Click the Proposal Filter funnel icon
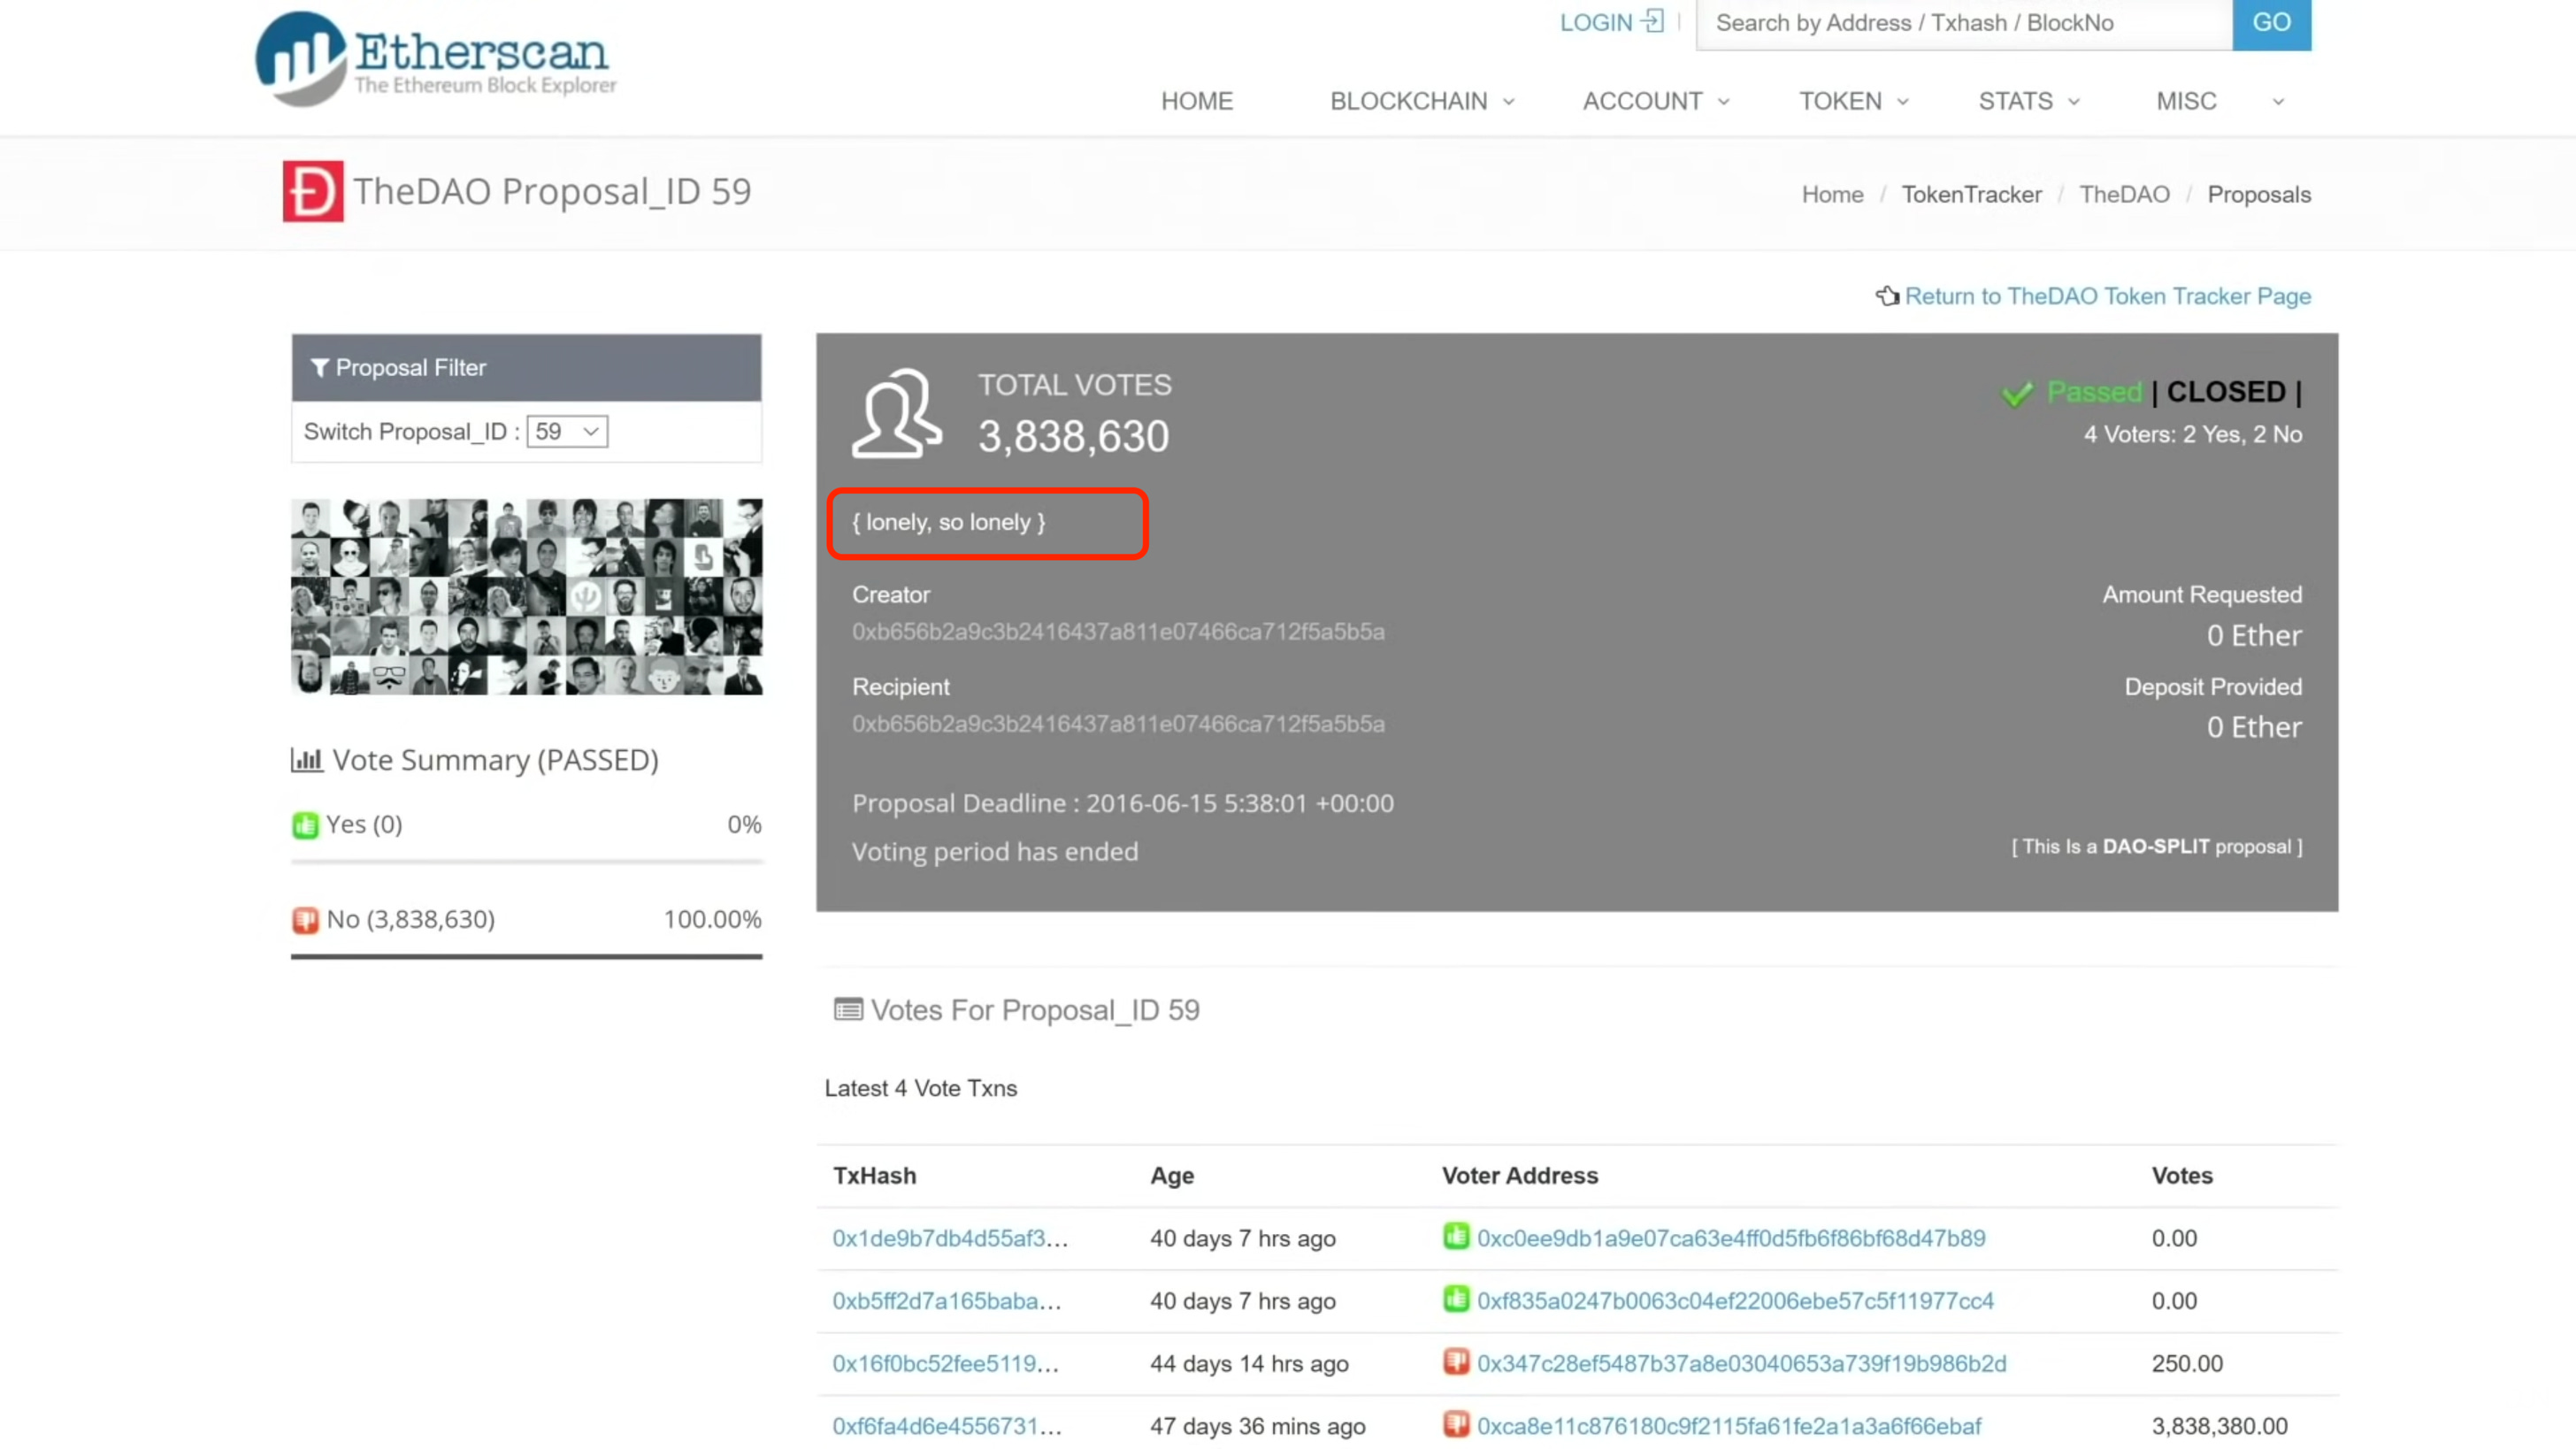The image size is (2576, 1449). click(319, 368)
